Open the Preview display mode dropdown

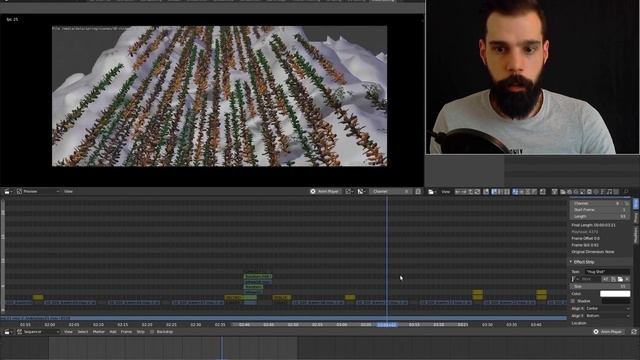(39, 191)
